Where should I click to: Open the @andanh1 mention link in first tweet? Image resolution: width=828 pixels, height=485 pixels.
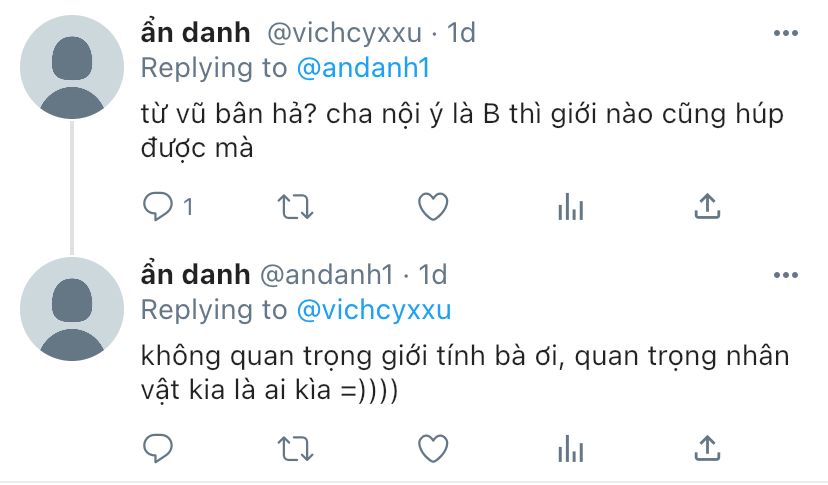point(363,69)
